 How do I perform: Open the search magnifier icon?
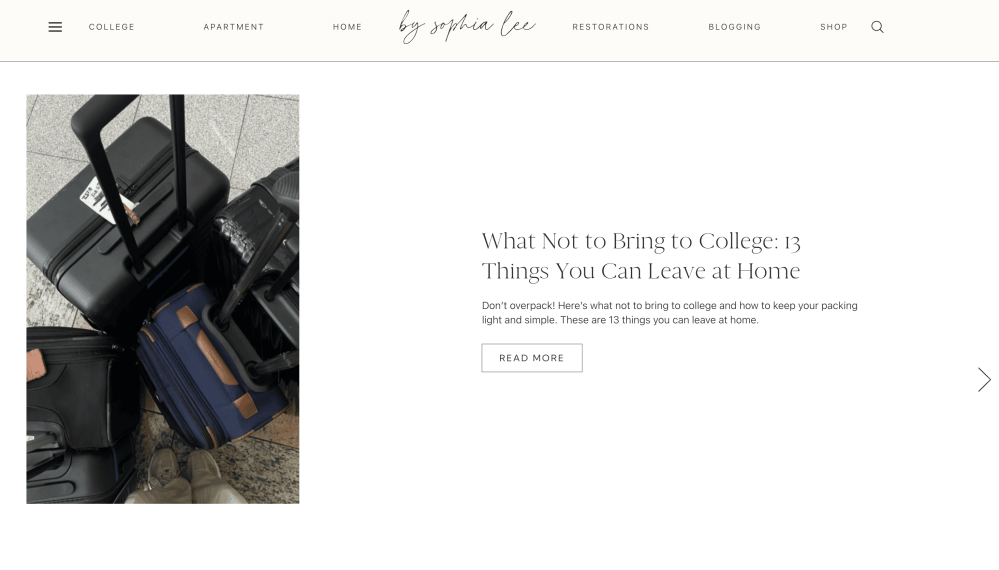pos(877,27)
